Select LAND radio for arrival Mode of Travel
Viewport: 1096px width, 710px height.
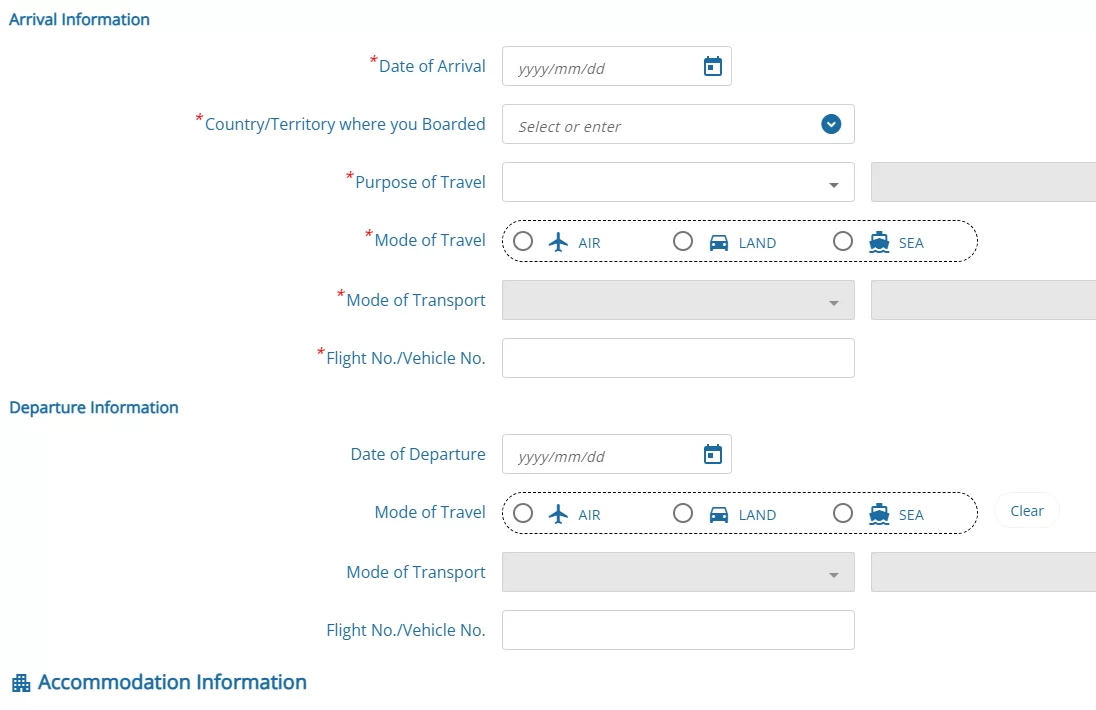point(683,241)
